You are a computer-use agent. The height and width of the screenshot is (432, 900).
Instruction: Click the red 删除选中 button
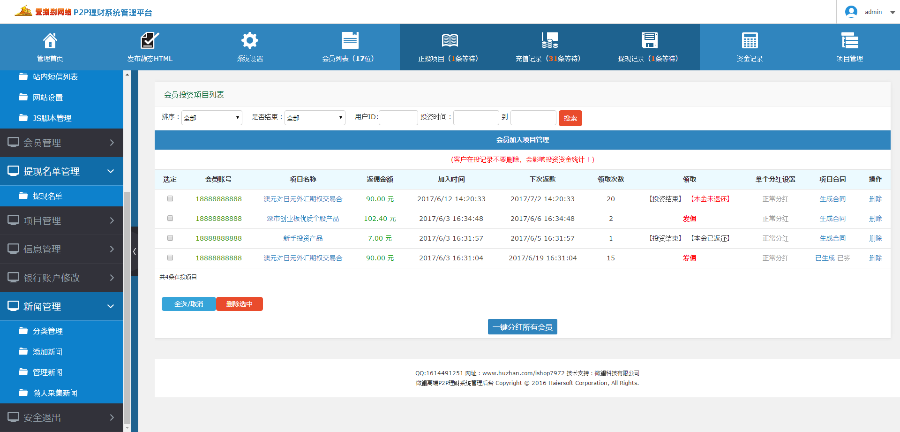239,304
